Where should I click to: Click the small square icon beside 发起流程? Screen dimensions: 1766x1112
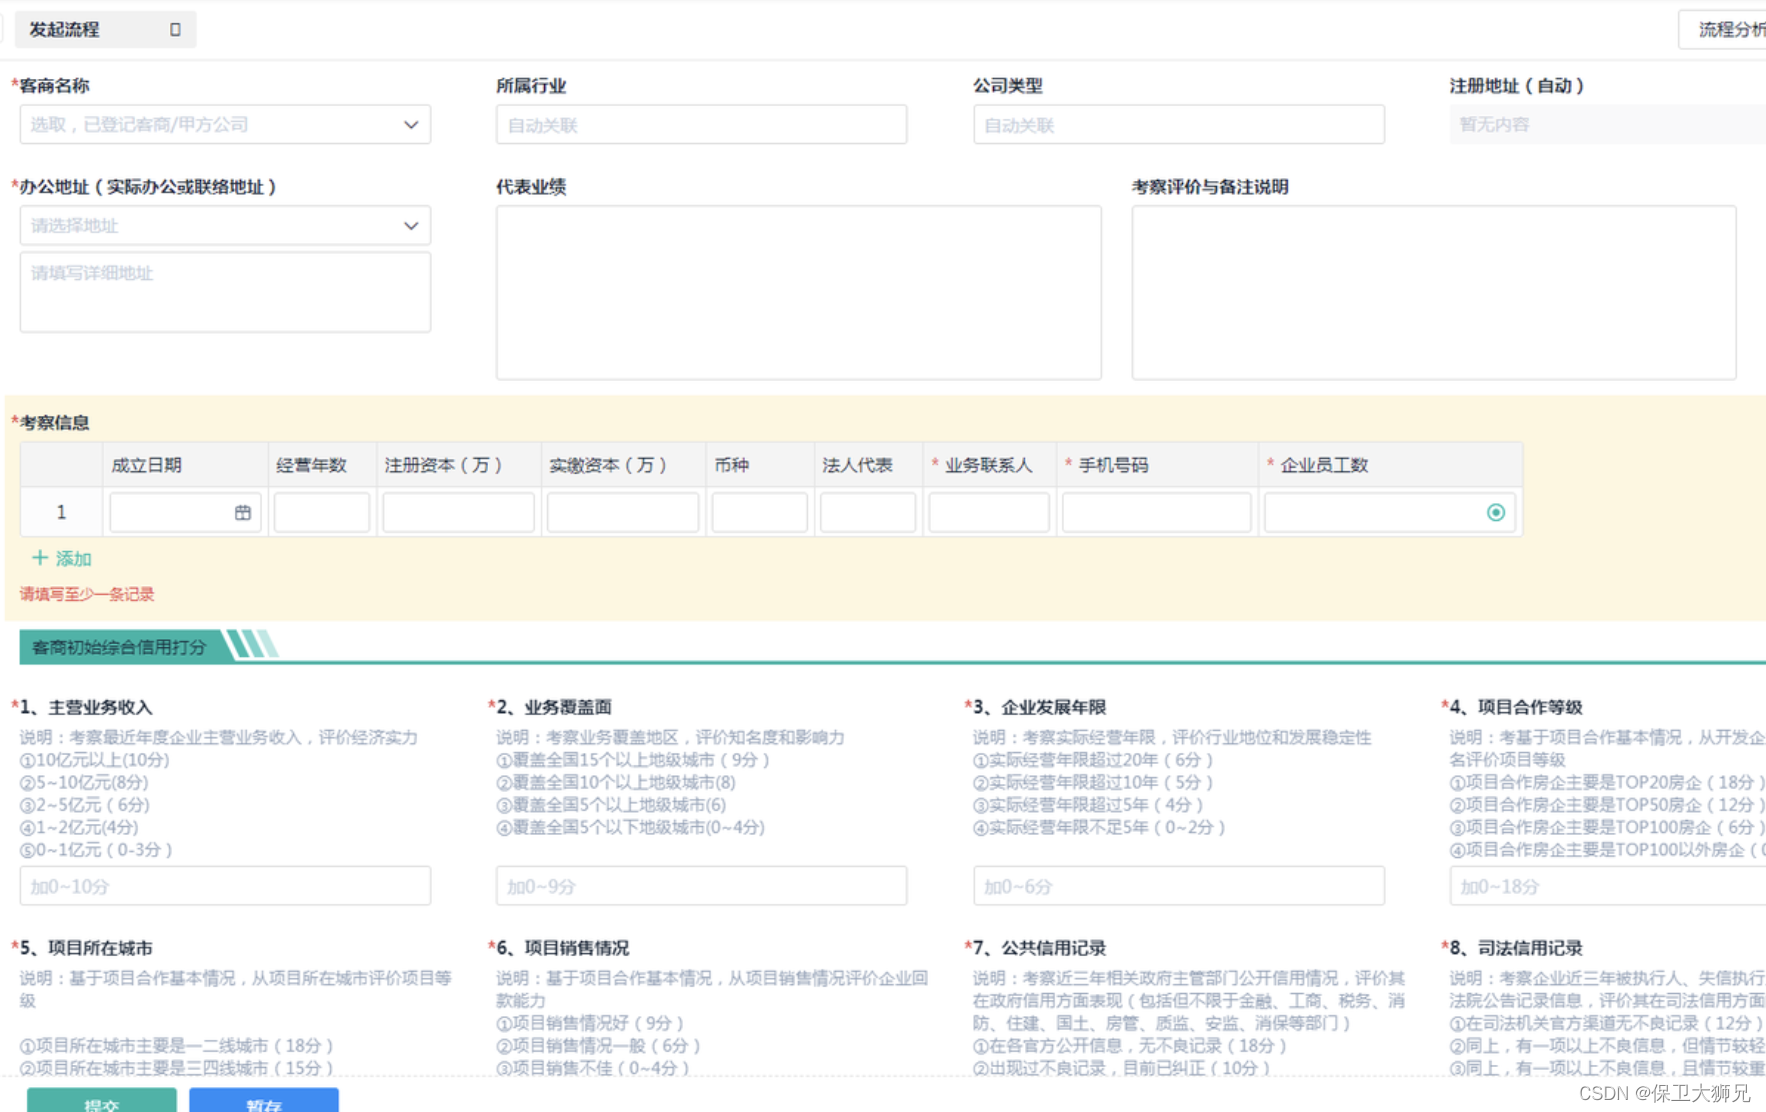point(175,30)
